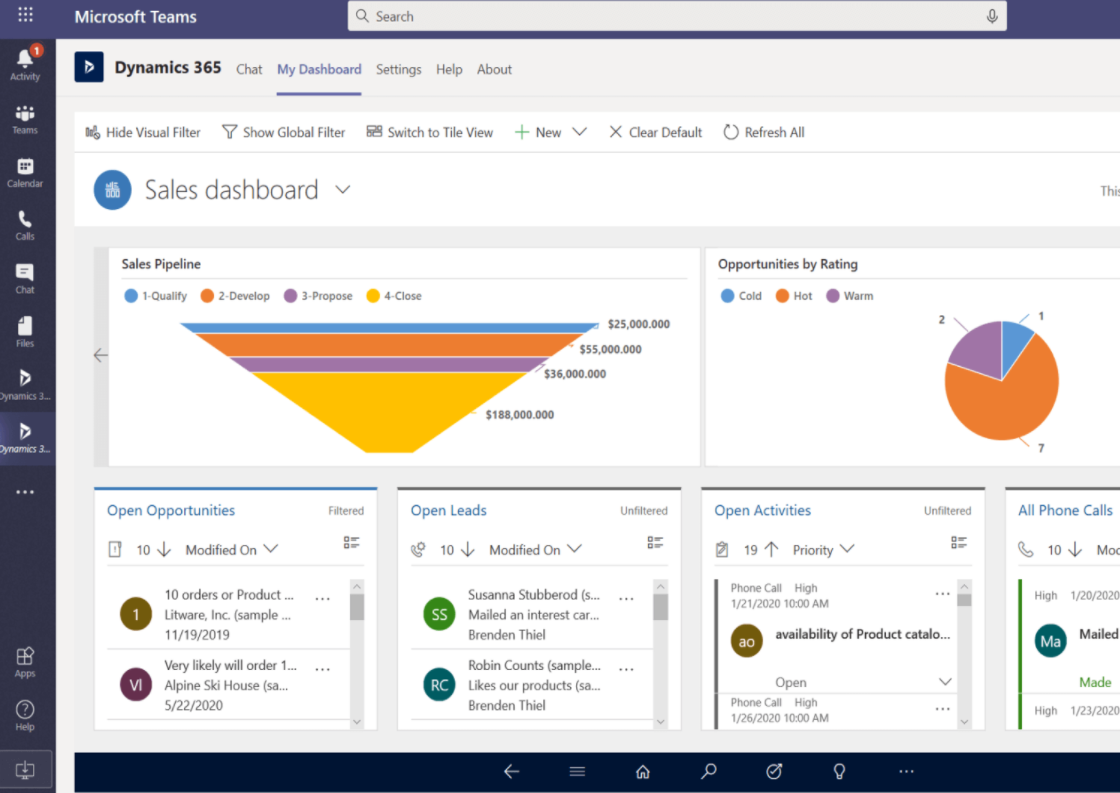Open the lightbulb assistant in bottom bar
The width and height of the screenshot is (1120, 793).
coord(839,772)
